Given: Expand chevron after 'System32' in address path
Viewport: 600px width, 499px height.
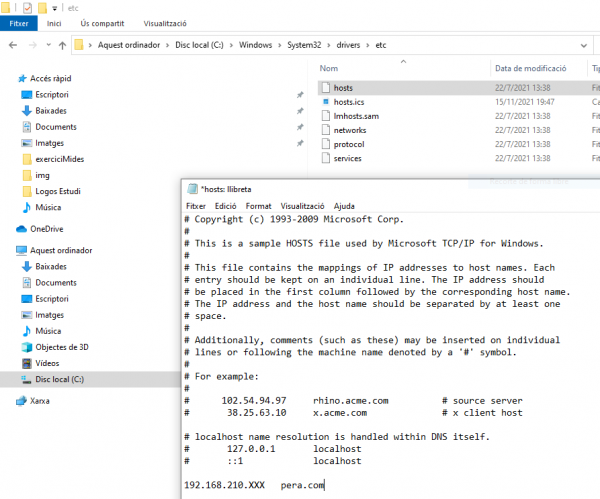Looking at the screenshot, I should click(x=329, y=46).
